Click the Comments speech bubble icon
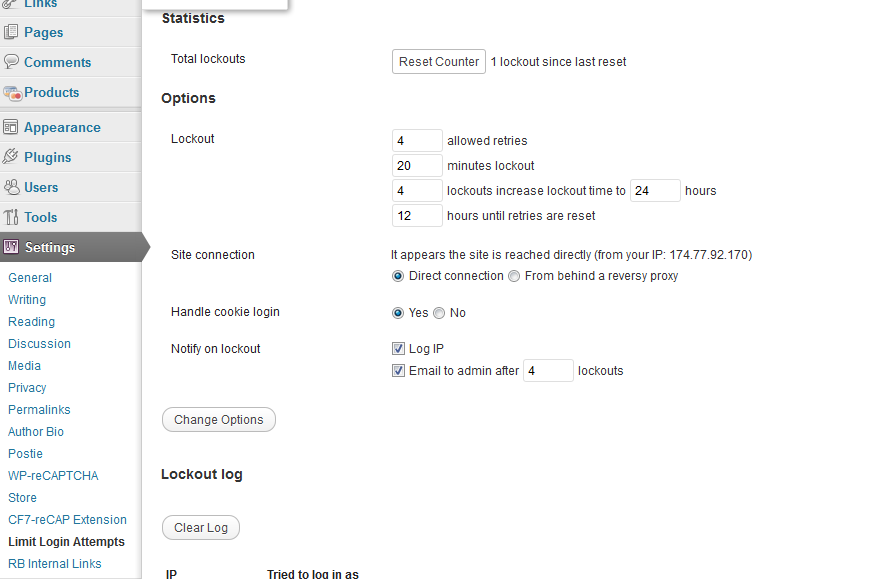 (11, 62)
